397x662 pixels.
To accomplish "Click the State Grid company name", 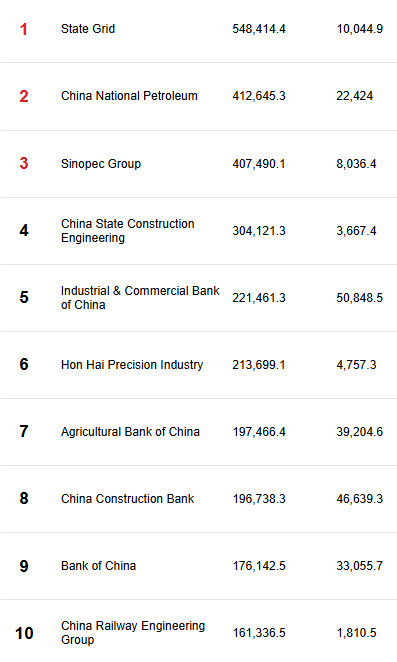I will (x=88, y=29).
